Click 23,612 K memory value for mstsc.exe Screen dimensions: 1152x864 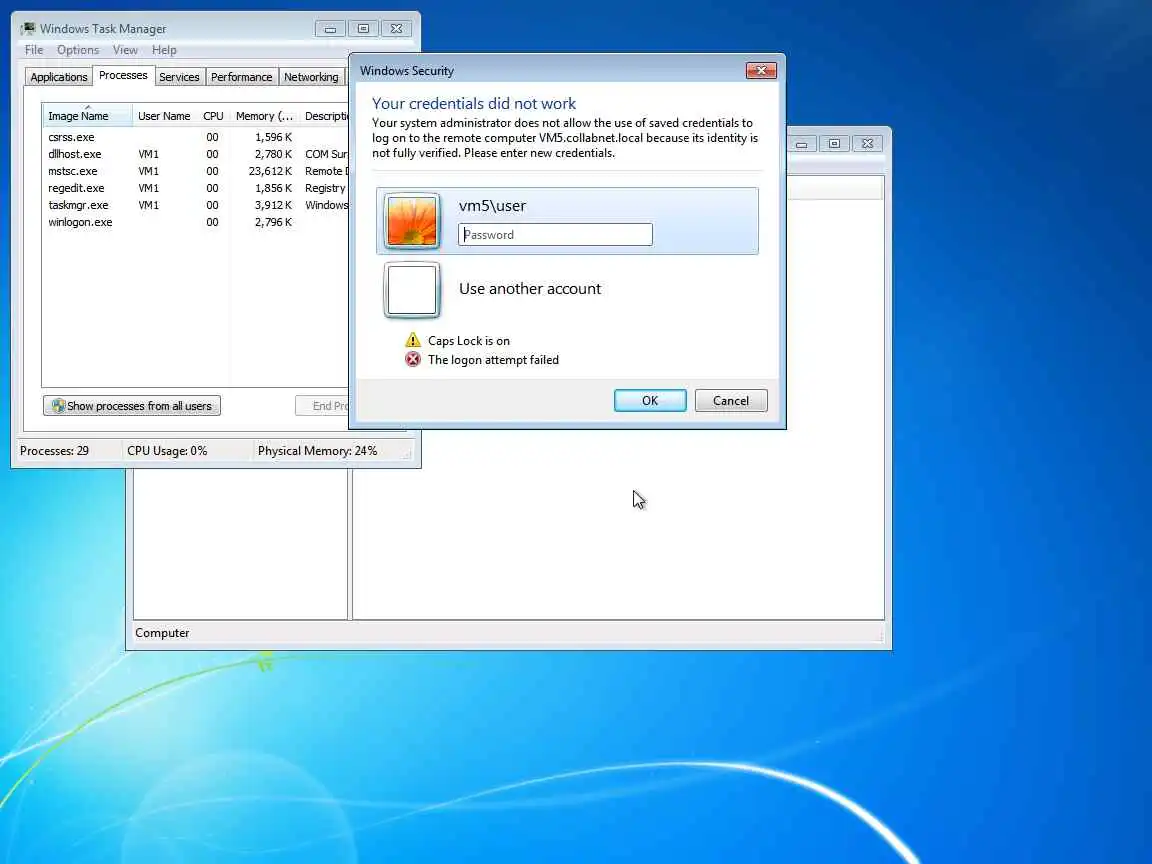[x=270, y=171]
